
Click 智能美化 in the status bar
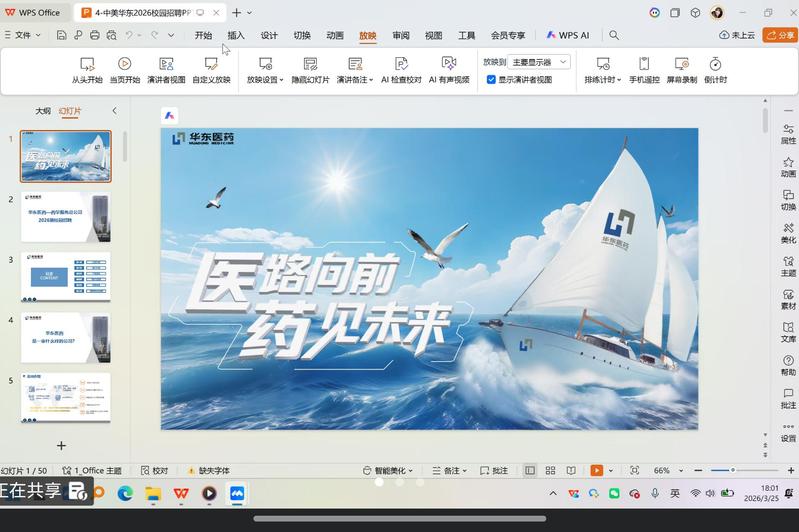(389, 470)
